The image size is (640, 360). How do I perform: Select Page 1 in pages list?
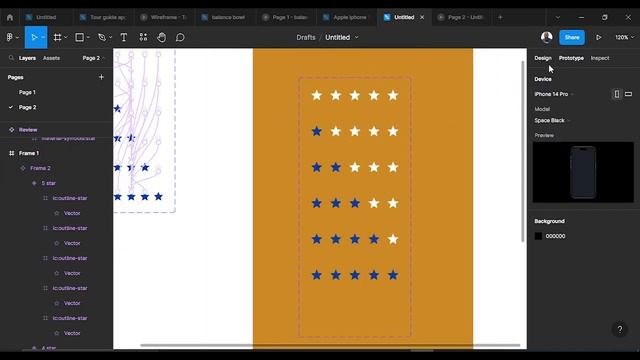(27, 92)
